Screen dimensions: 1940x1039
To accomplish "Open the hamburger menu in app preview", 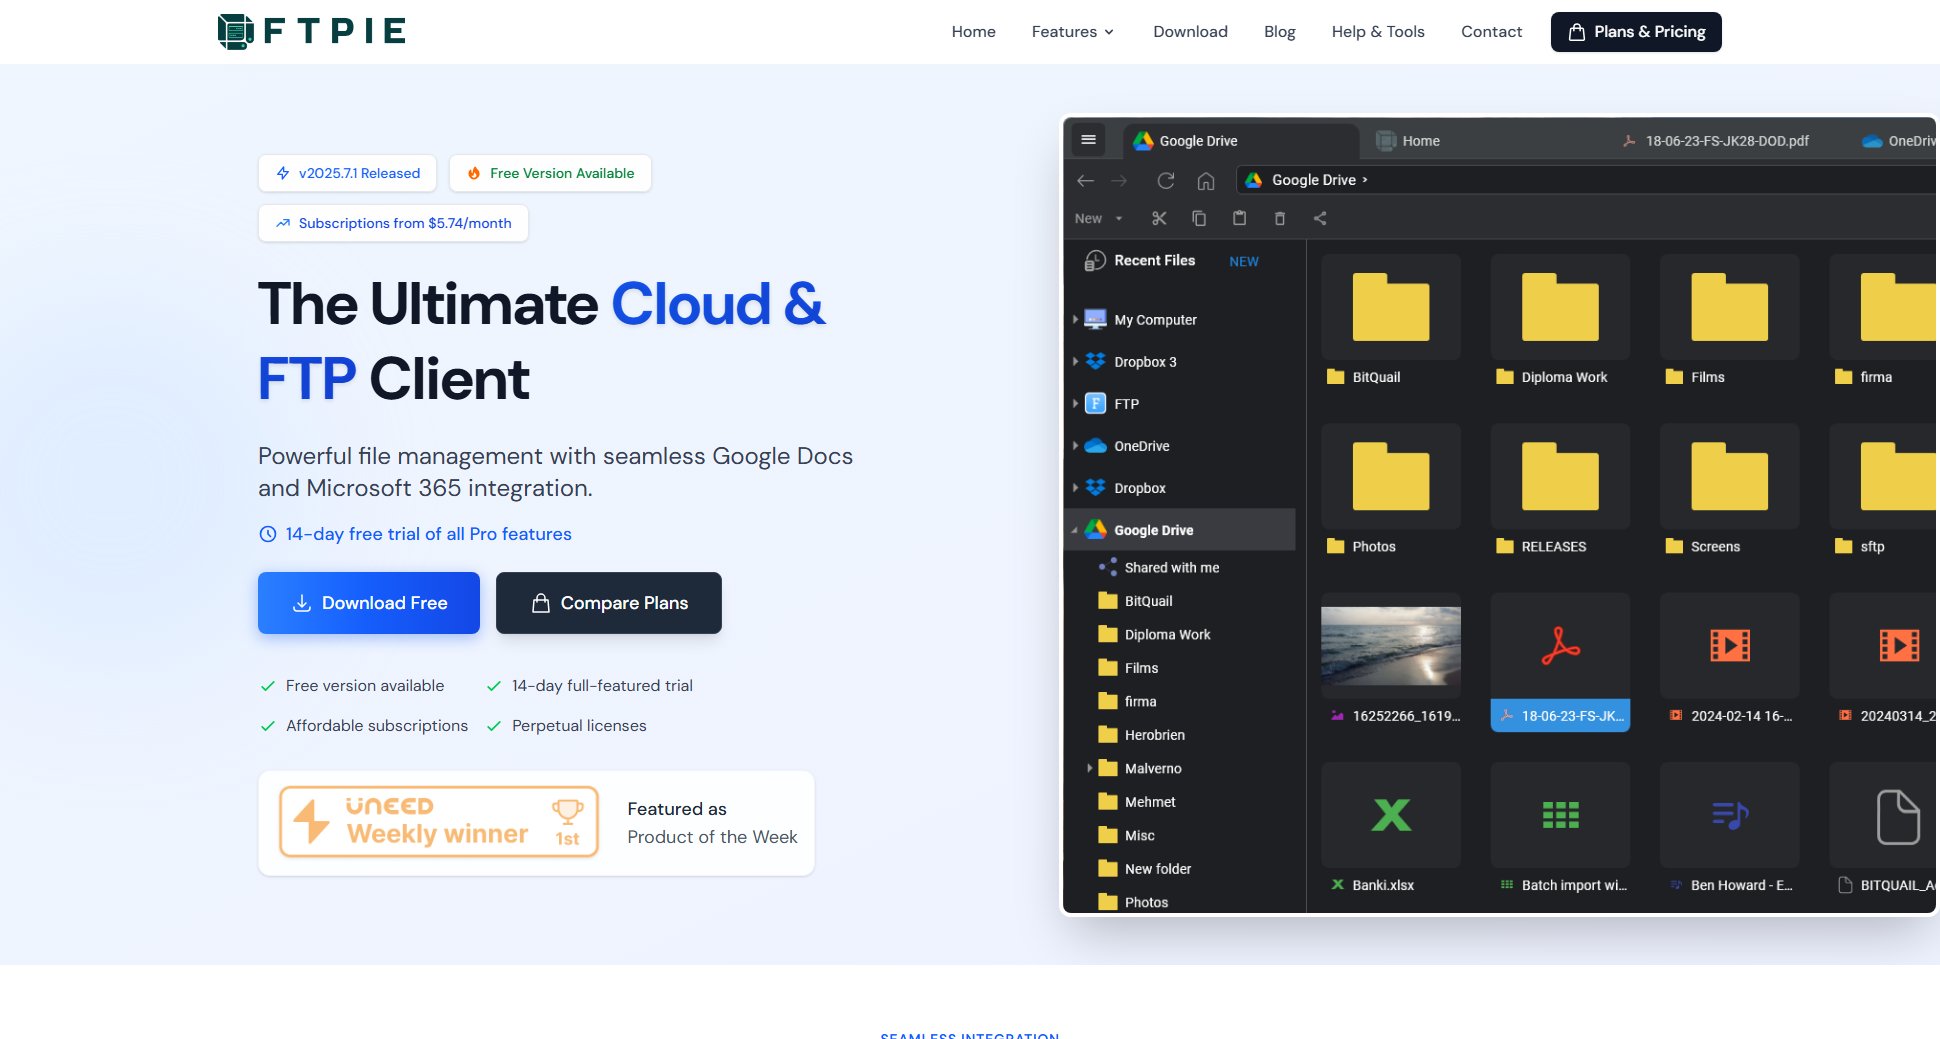I will point(1089,140).
